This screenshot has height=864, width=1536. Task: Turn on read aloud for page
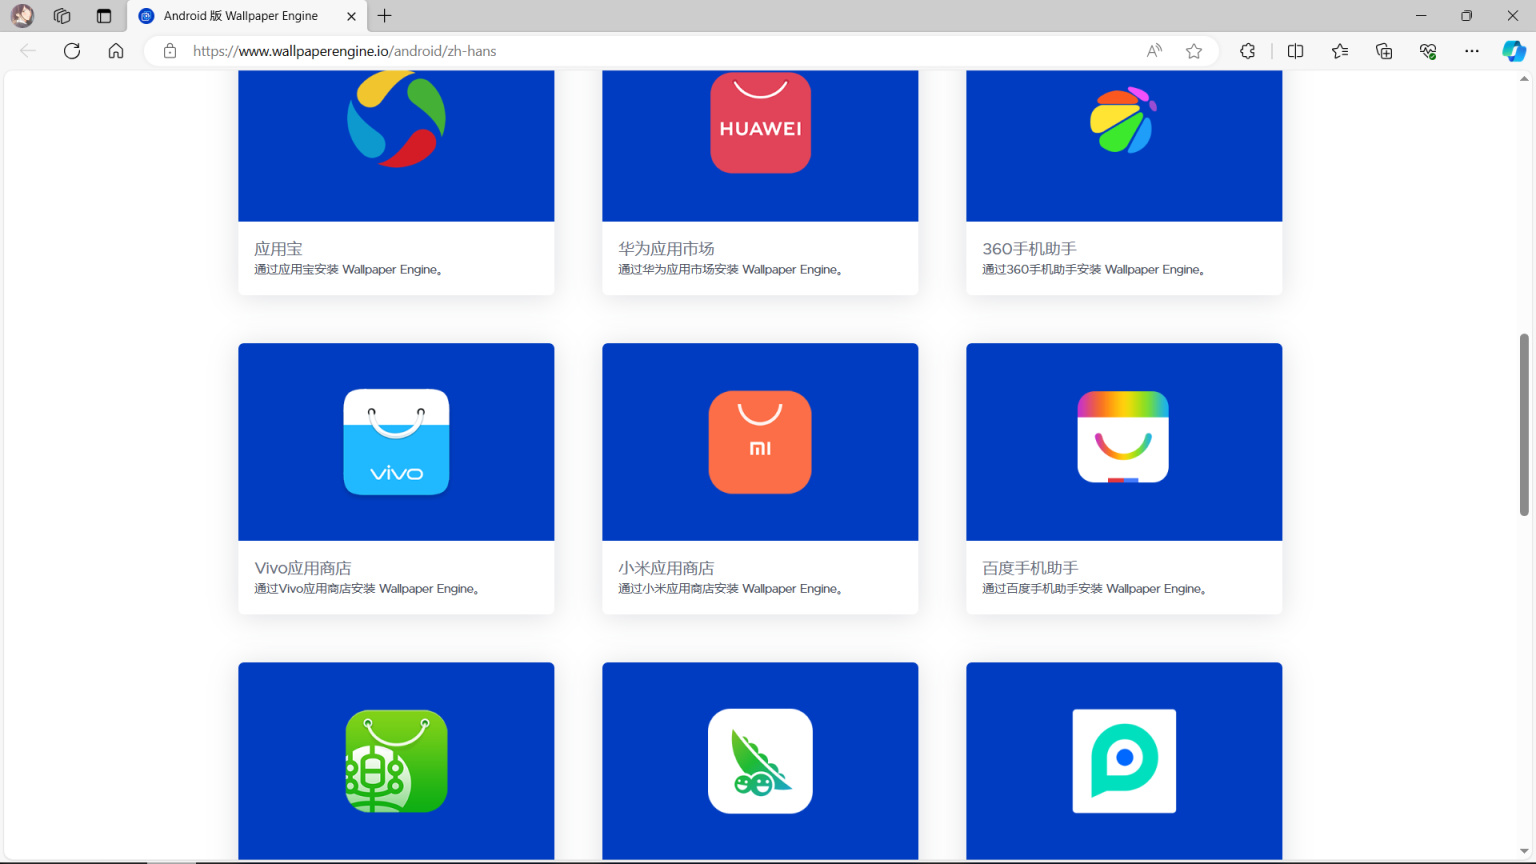click(x=1154, y=51)
